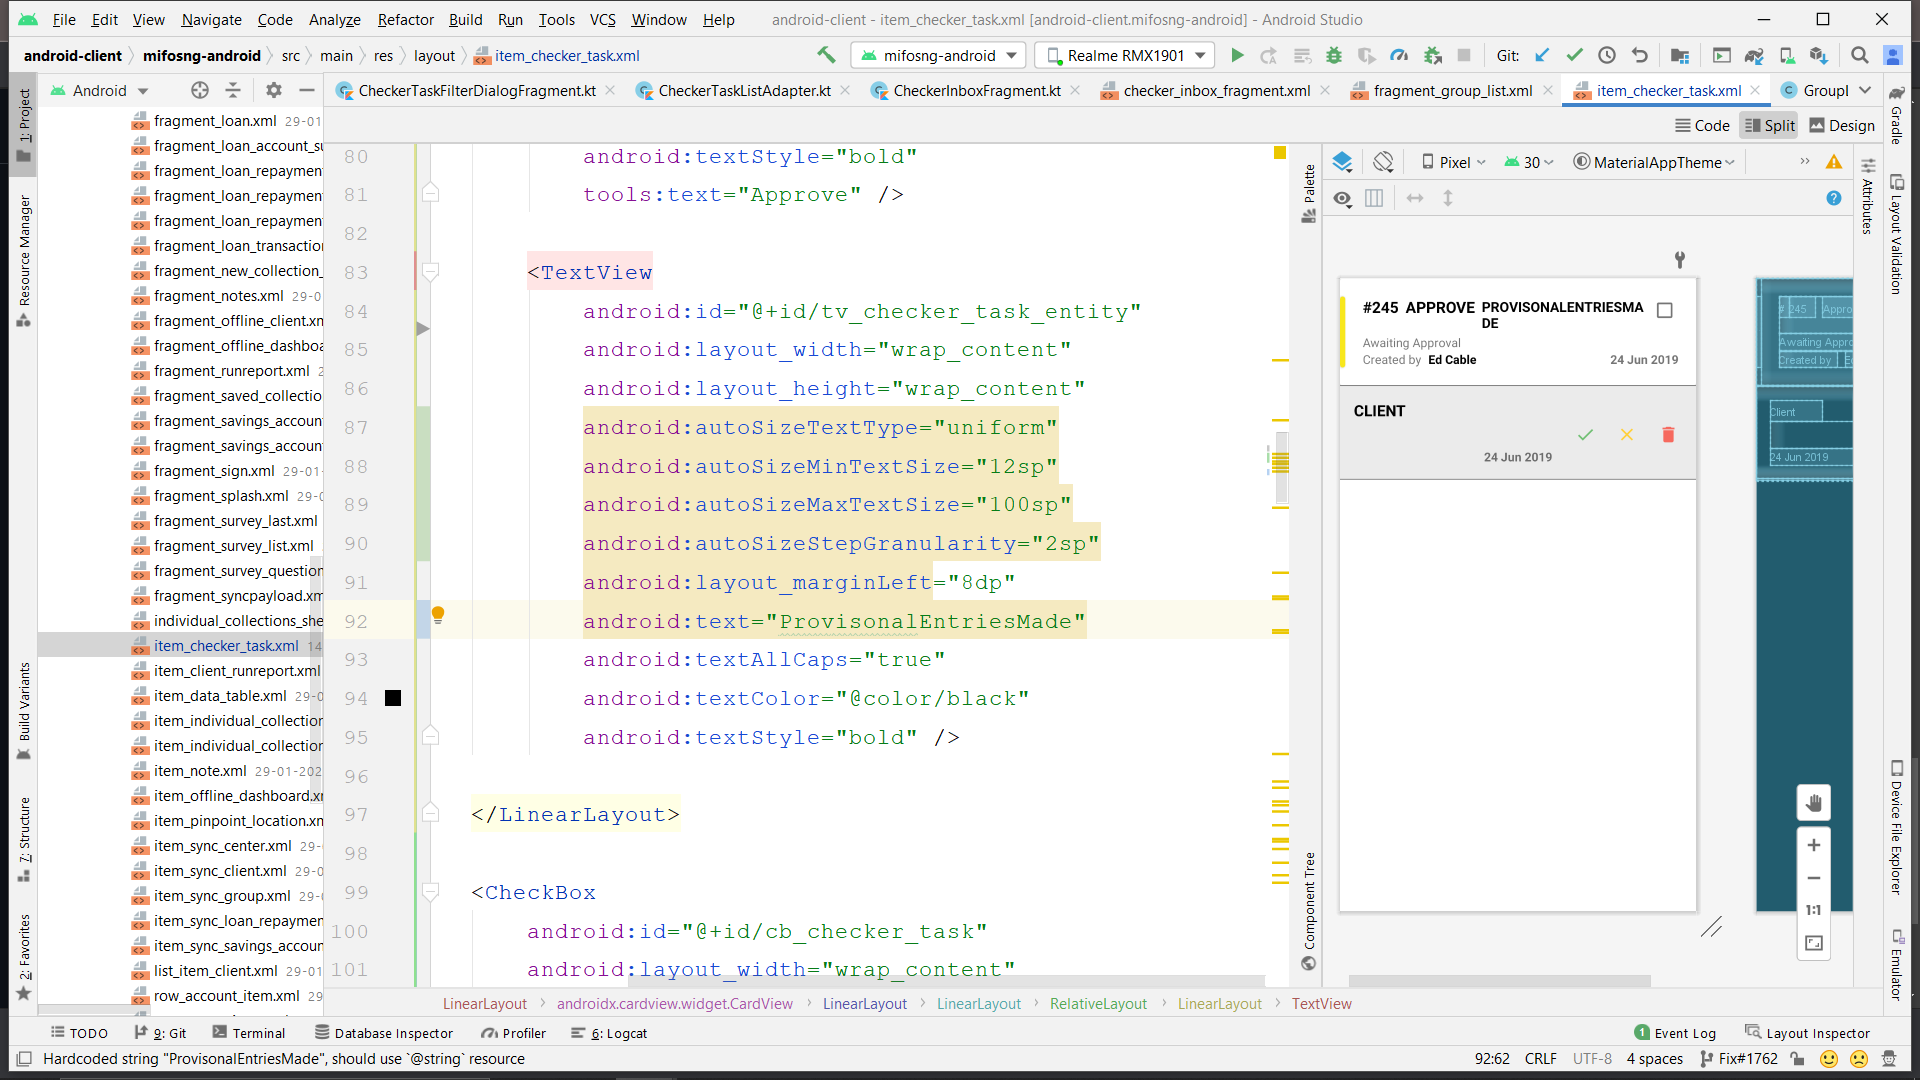Image resolution: width=1920 pixels, height=1080 pixels.
Task: Click the red trash icon in preview
Action: tap(1668, 435)
